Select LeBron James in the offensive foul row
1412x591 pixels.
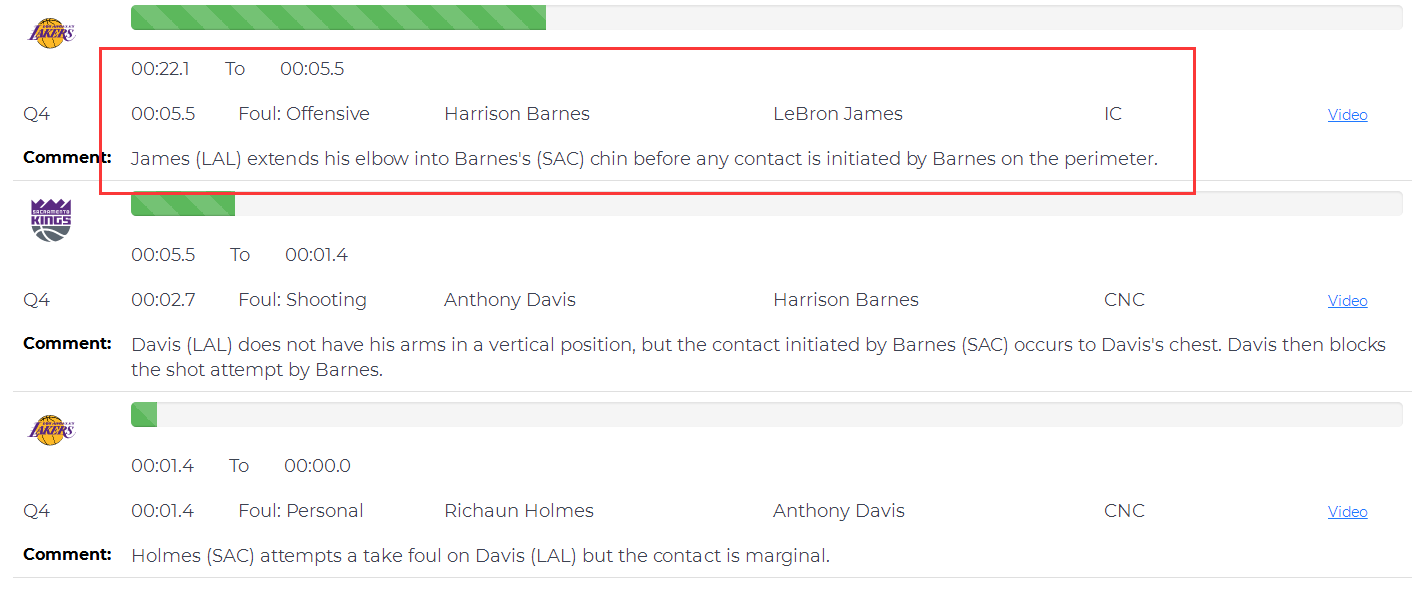837,114
